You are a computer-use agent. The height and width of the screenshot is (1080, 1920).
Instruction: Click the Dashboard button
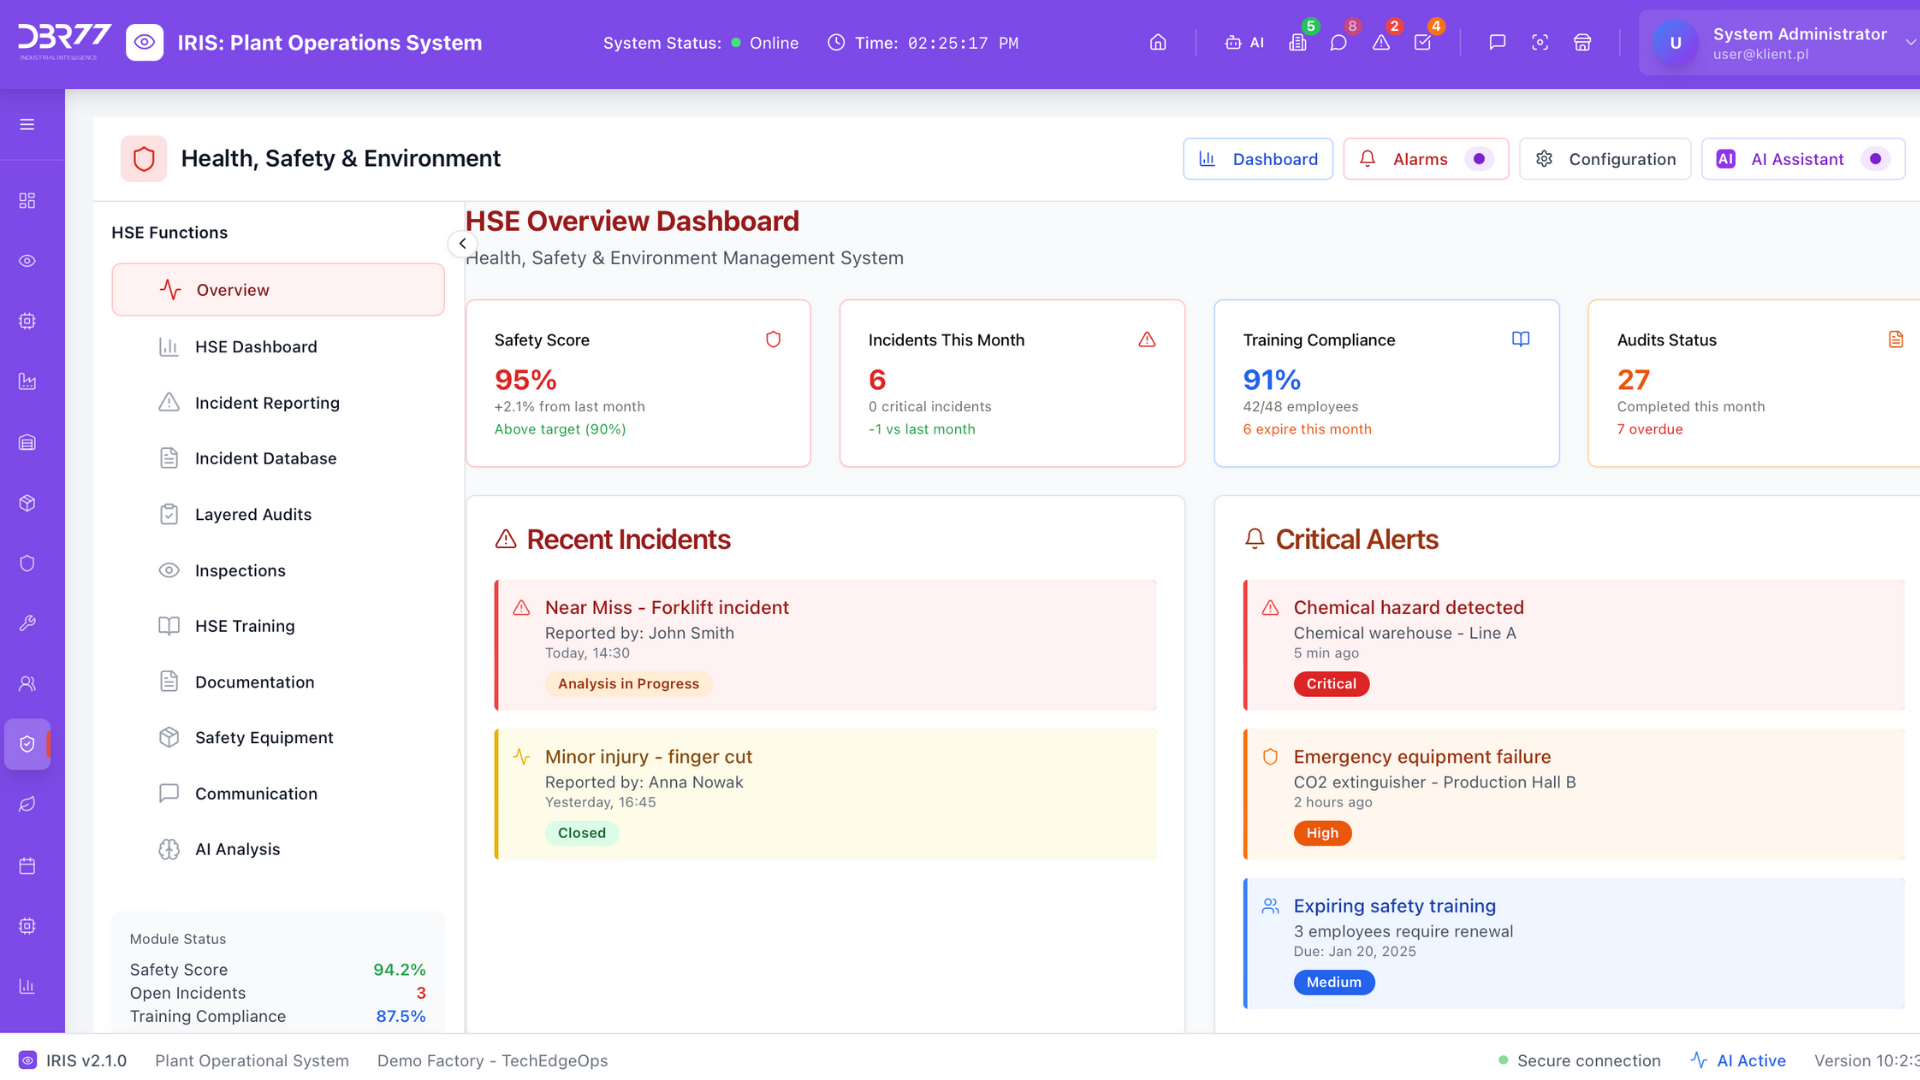click(x=1258, y=159)
